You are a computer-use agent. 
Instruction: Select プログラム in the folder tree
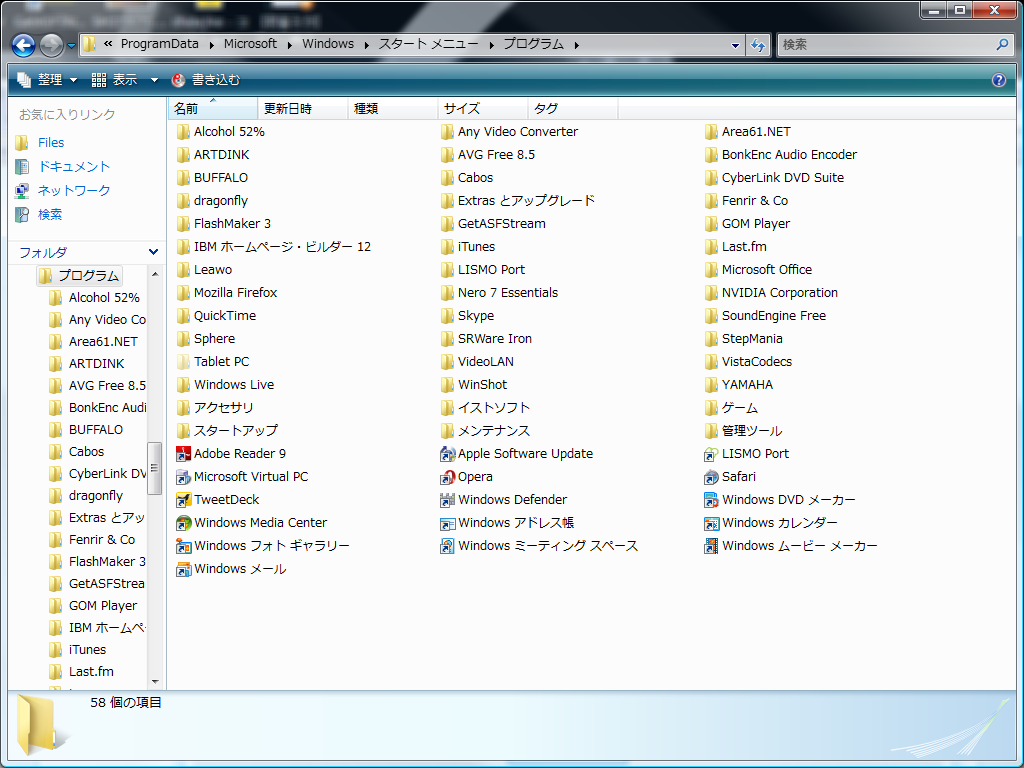(80, 276)
